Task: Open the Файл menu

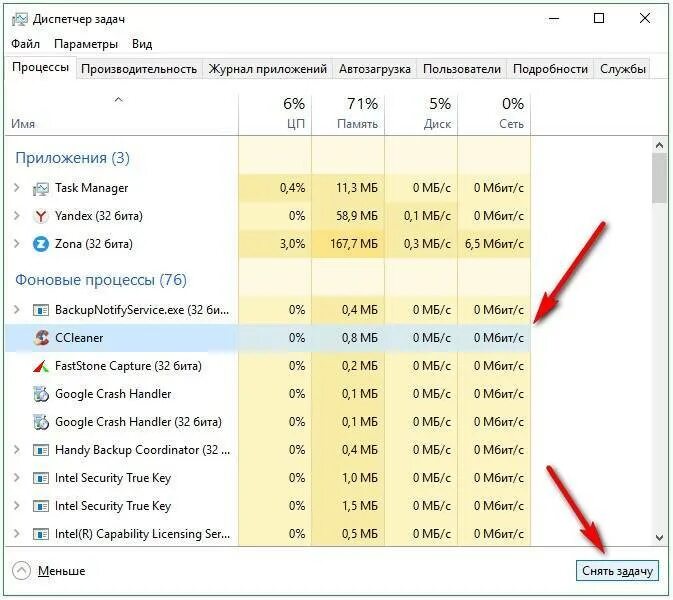Action: pyautogui.click(x=25, y=44)
